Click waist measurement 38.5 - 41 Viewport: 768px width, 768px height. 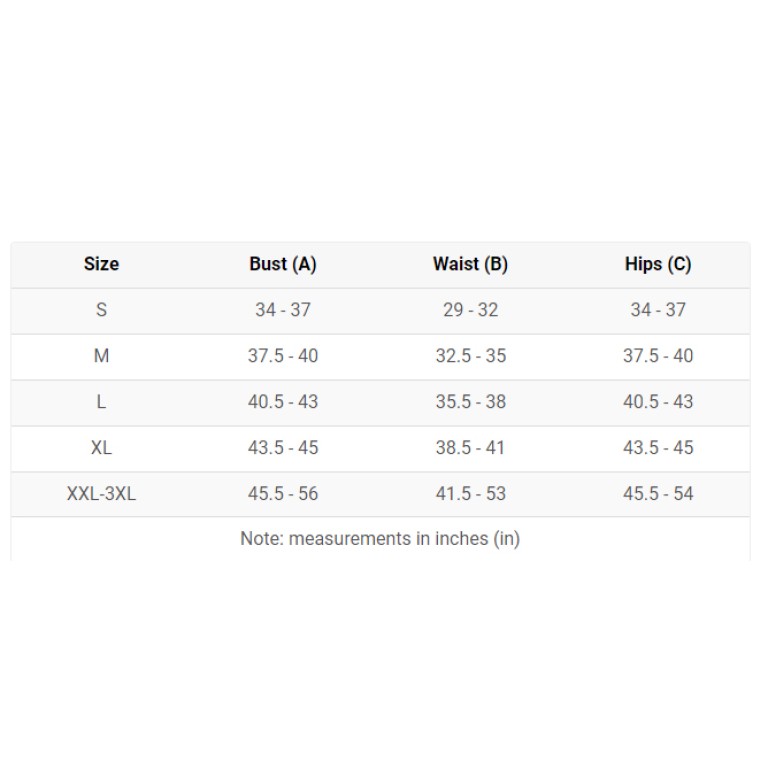coord(470,448)
